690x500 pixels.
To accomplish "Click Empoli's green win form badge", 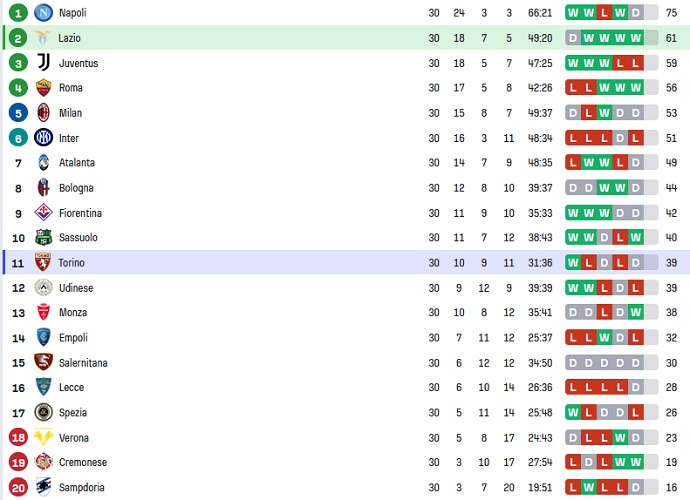I will [604, 338].
